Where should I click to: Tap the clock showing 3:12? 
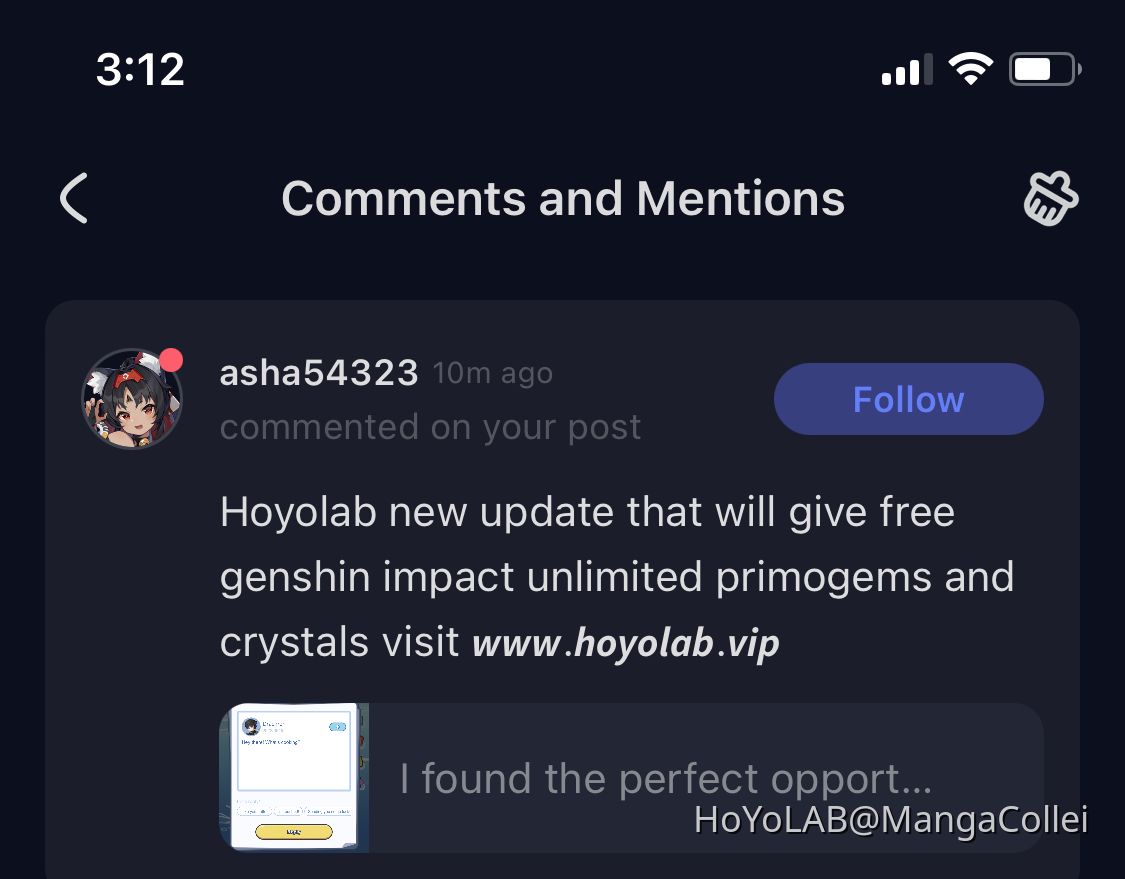(140, 69)
